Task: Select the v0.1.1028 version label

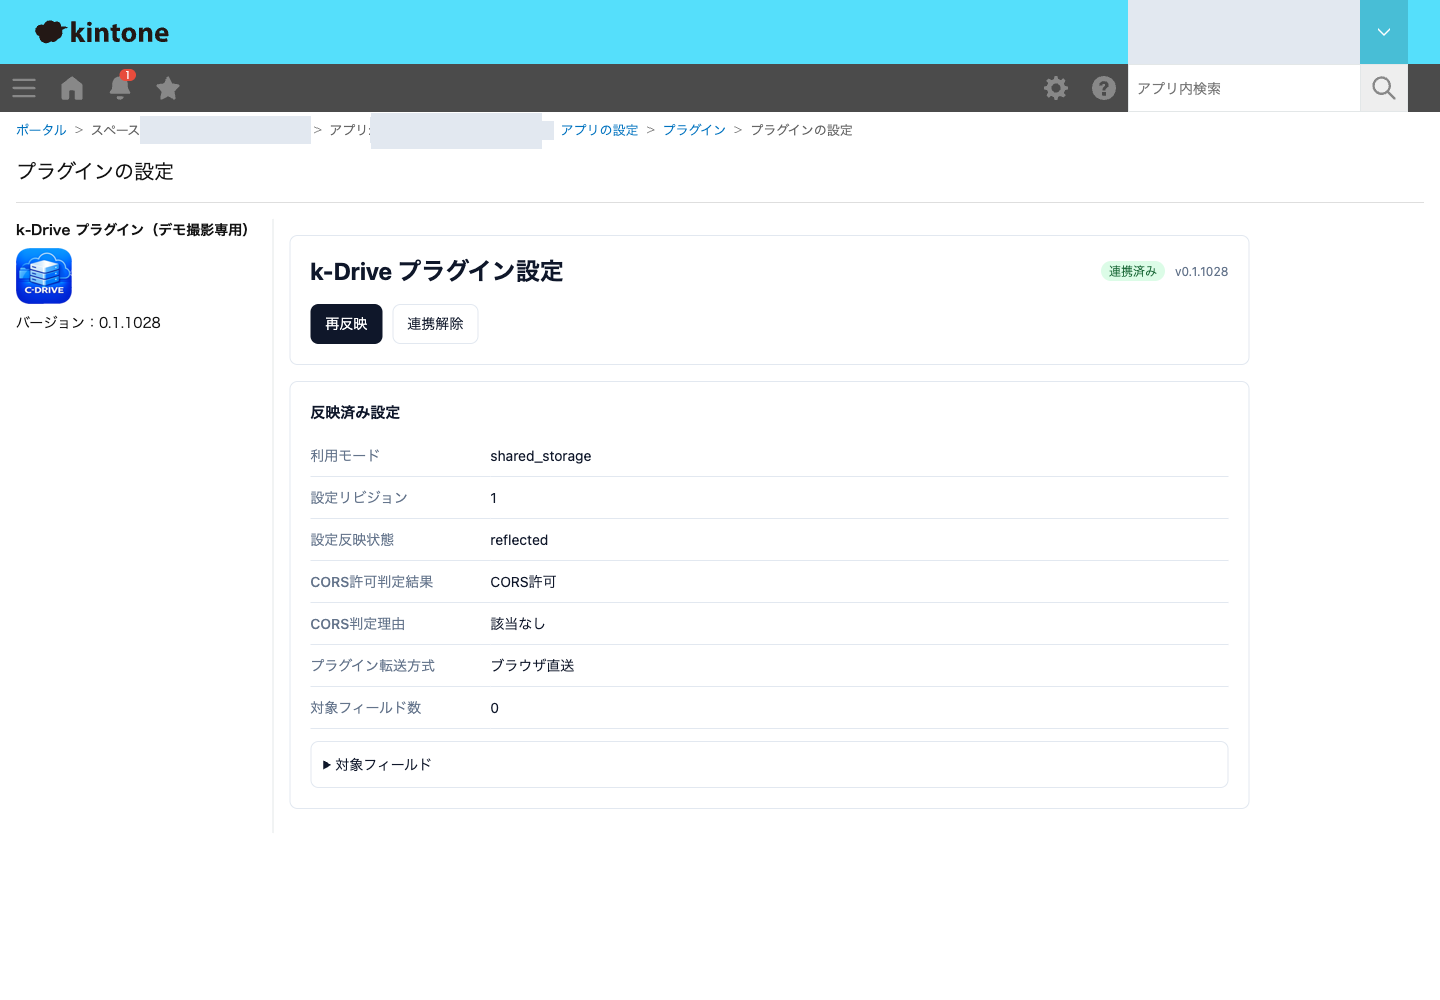Action: tap(1201, 271)
